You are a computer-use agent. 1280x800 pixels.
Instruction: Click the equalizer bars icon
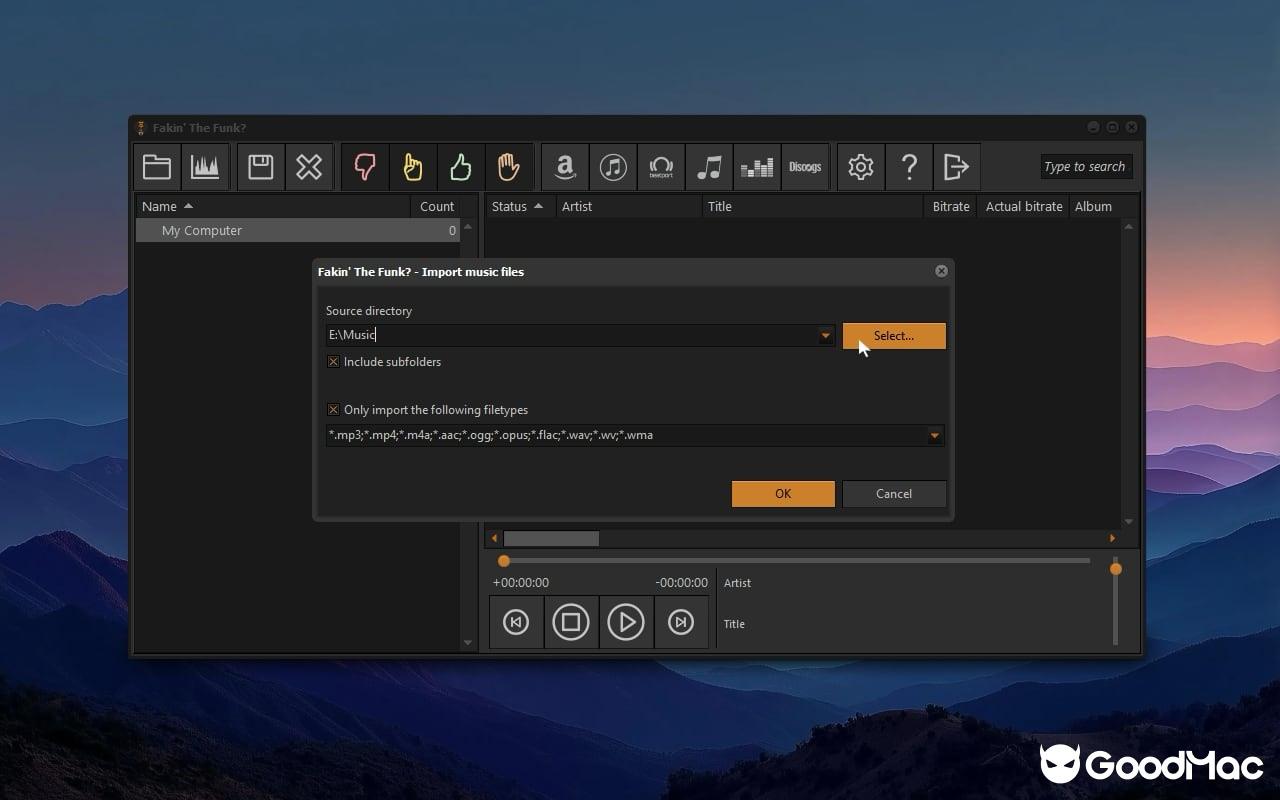tap(757, 167)
